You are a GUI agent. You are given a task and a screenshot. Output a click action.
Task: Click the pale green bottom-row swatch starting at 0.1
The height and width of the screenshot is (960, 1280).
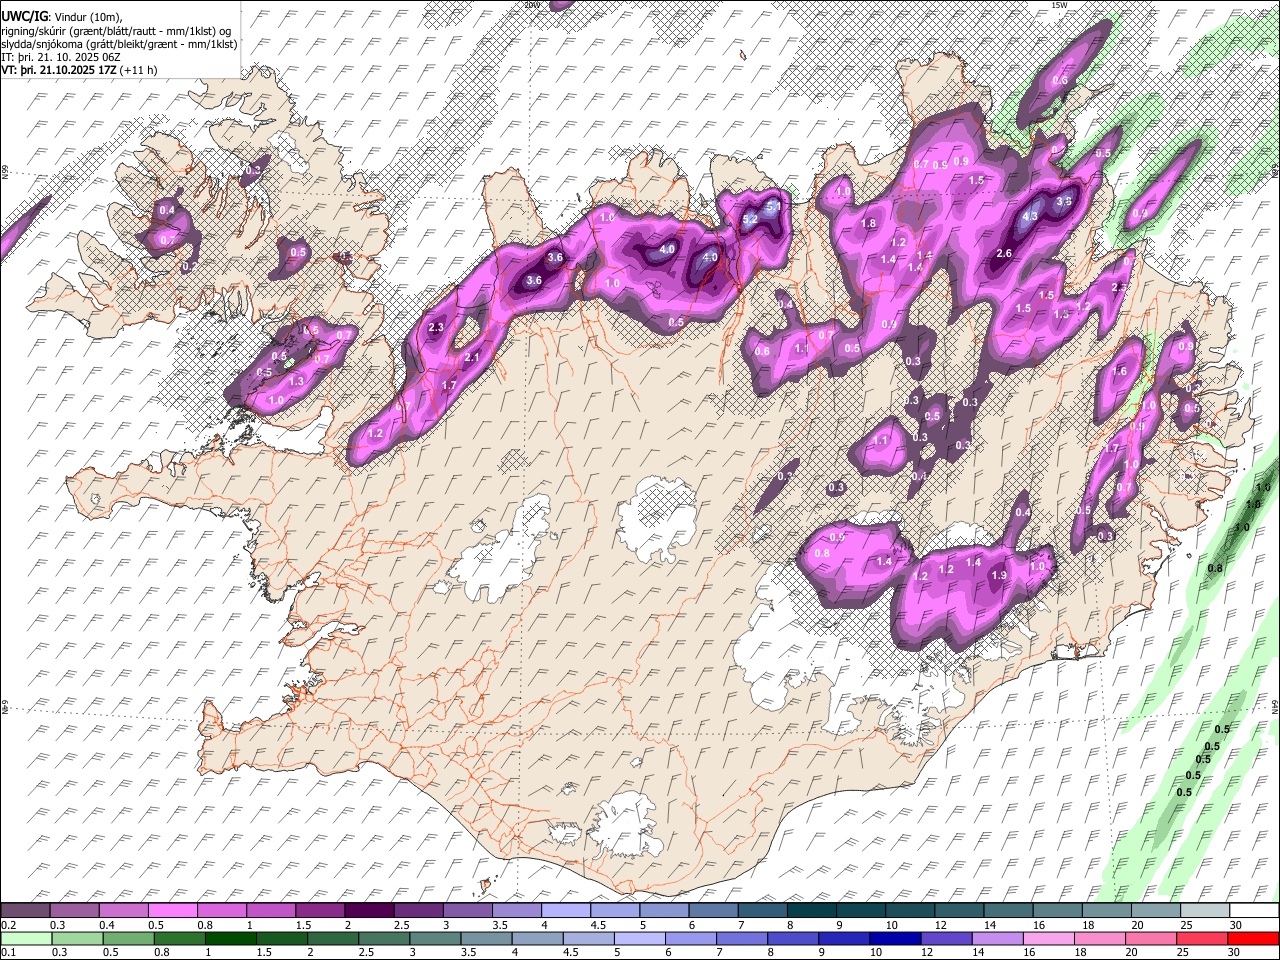click(26, 938)
